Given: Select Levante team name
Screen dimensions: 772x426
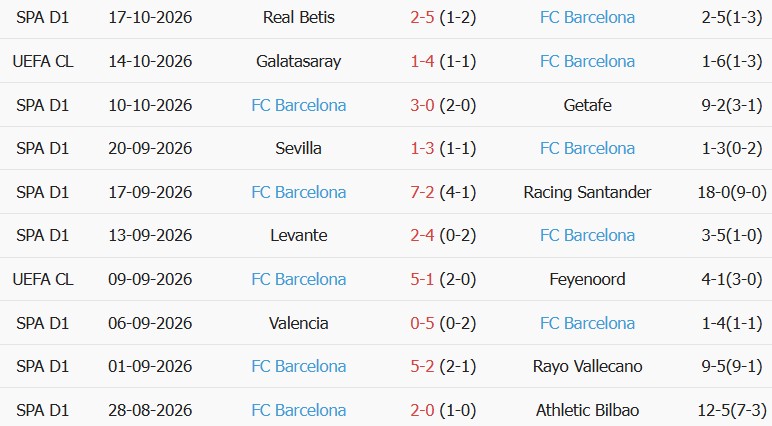Looking at the screenshot, I should pos(298,235).
